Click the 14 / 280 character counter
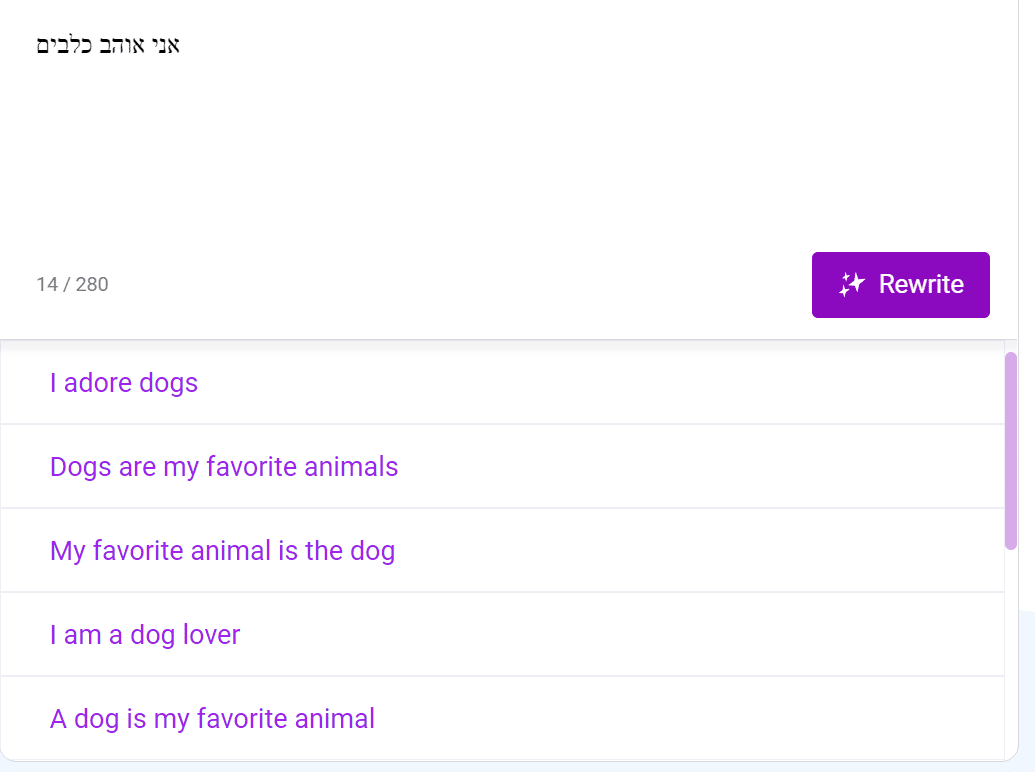 point(73,284)
